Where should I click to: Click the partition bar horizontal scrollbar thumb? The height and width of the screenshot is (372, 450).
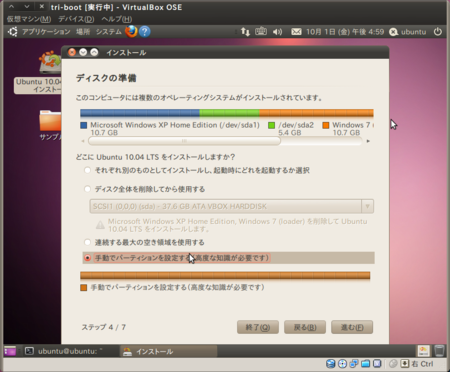pos(184,141)
